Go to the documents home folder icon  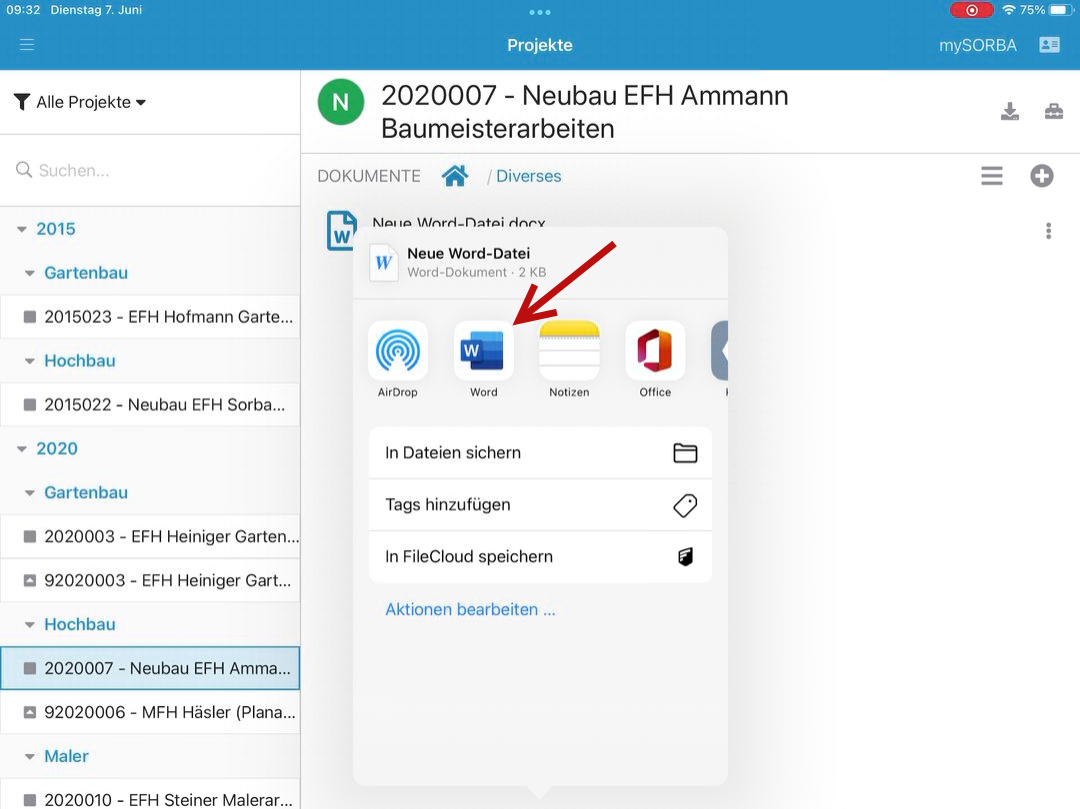[455, 176]
